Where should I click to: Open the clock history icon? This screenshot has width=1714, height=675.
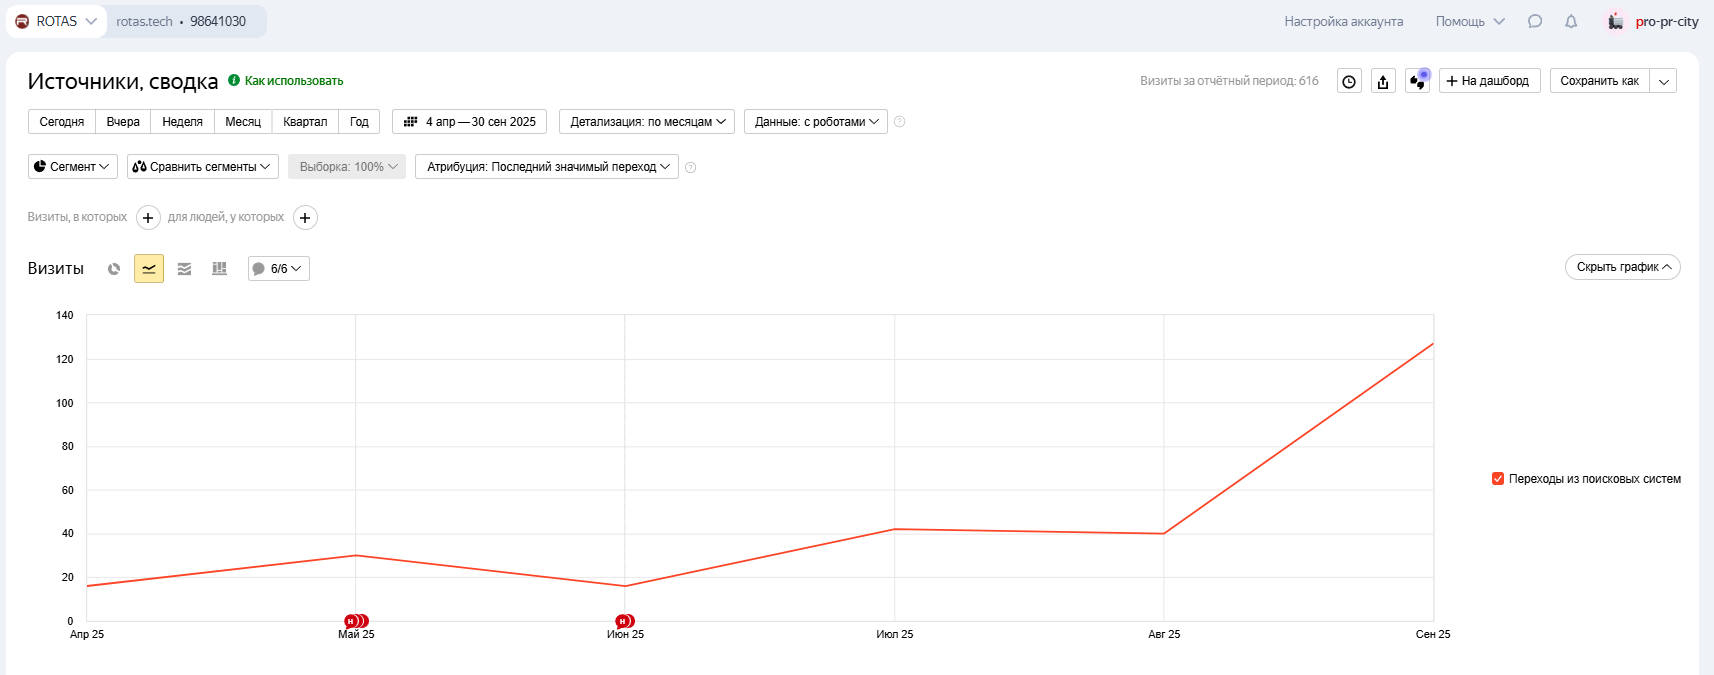coord(1349,82)
